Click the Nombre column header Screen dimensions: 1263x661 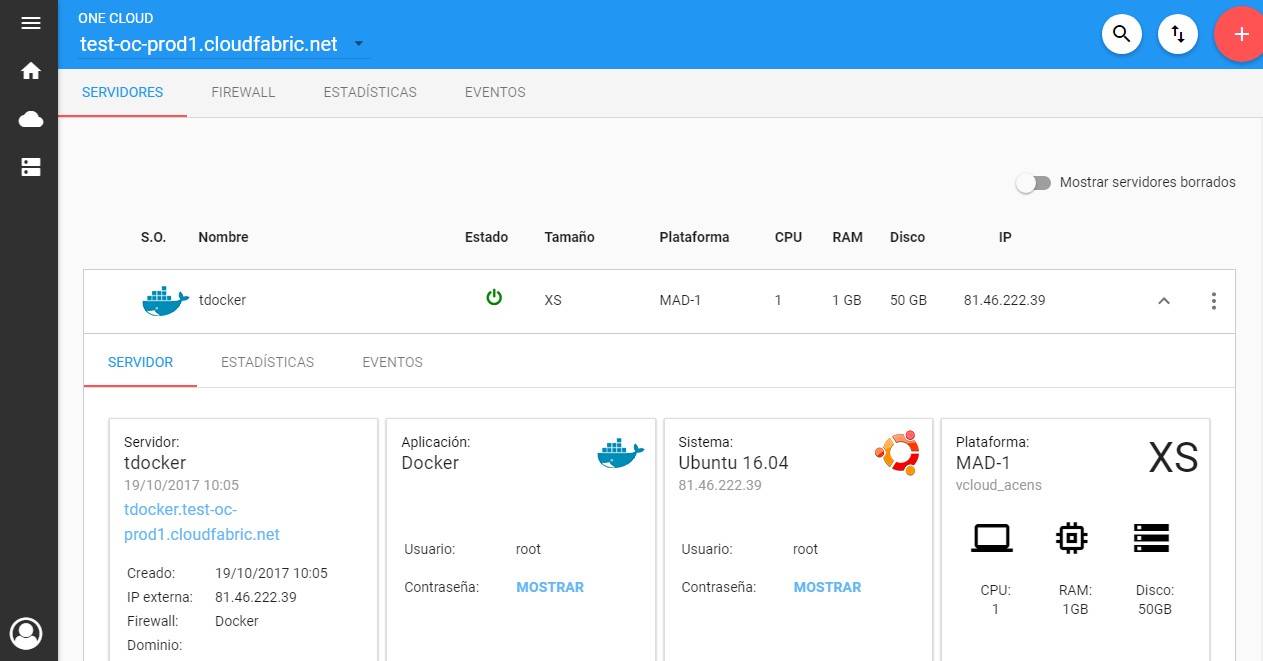(x=223, y=237)
